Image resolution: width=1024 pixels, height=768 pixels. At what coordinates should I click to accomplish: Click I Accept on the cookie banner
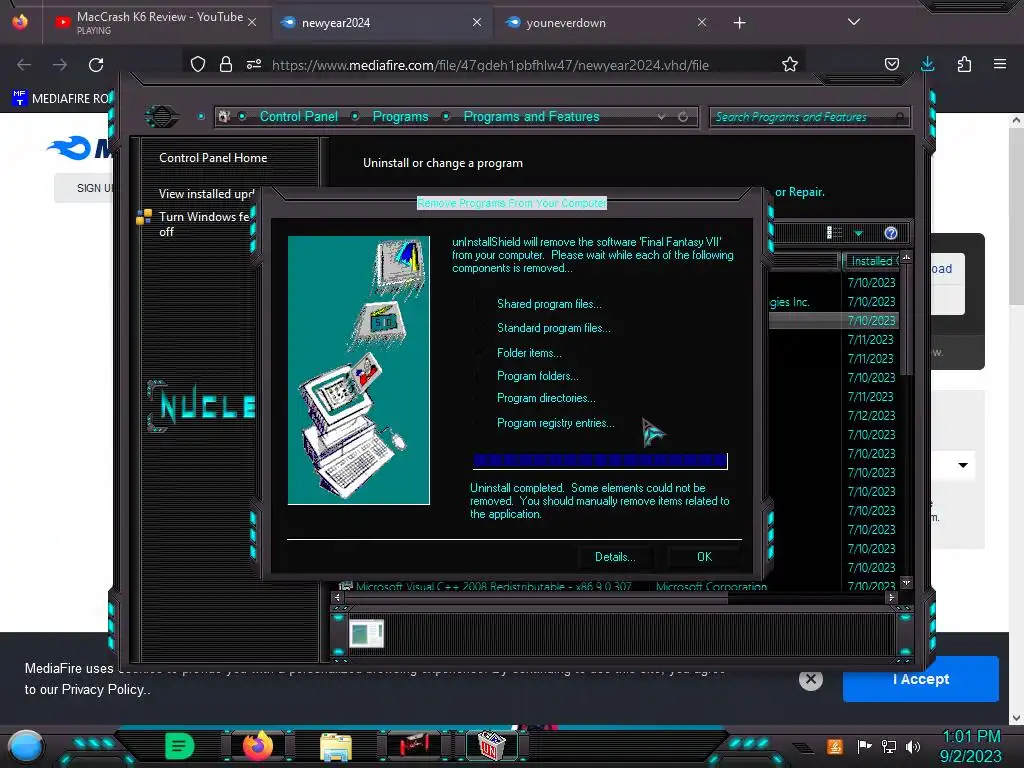pos(921,679)
